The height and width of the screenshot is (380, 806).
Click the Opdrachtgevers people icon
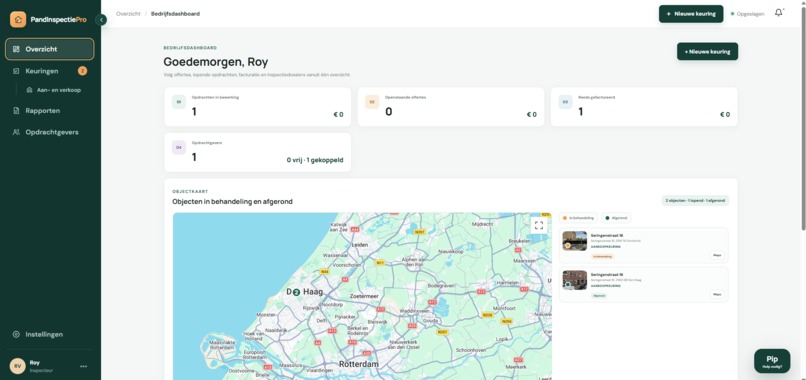(x=16, y=132)
